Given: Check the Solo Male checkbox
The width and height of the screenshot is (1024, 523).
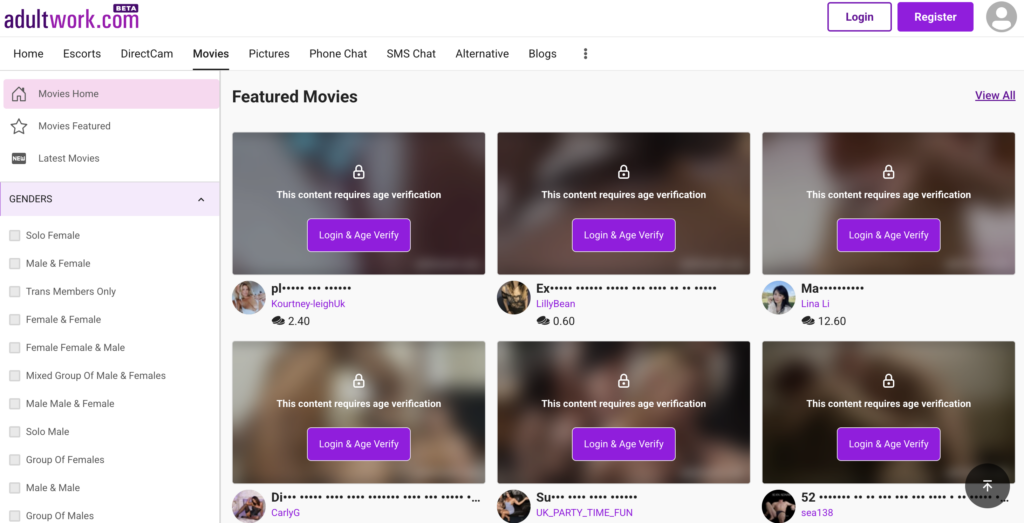Looking at the screenshot, I should 14,432.
